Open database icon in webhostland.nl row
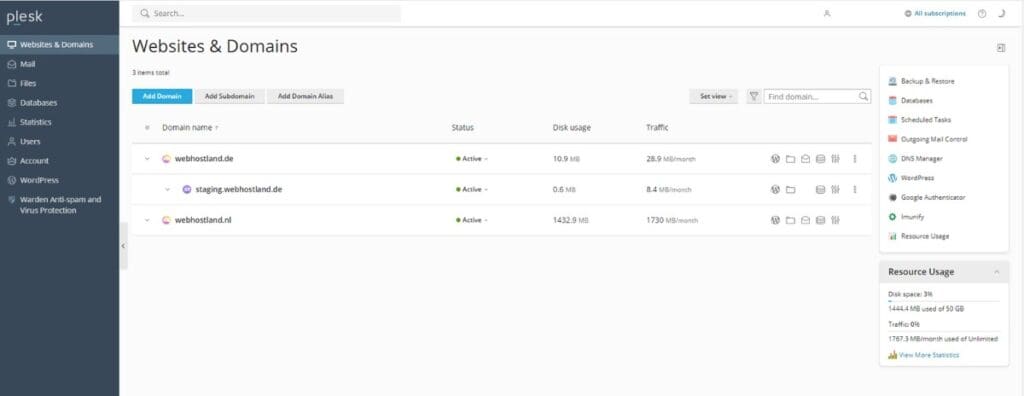 [x=820, y=220]
